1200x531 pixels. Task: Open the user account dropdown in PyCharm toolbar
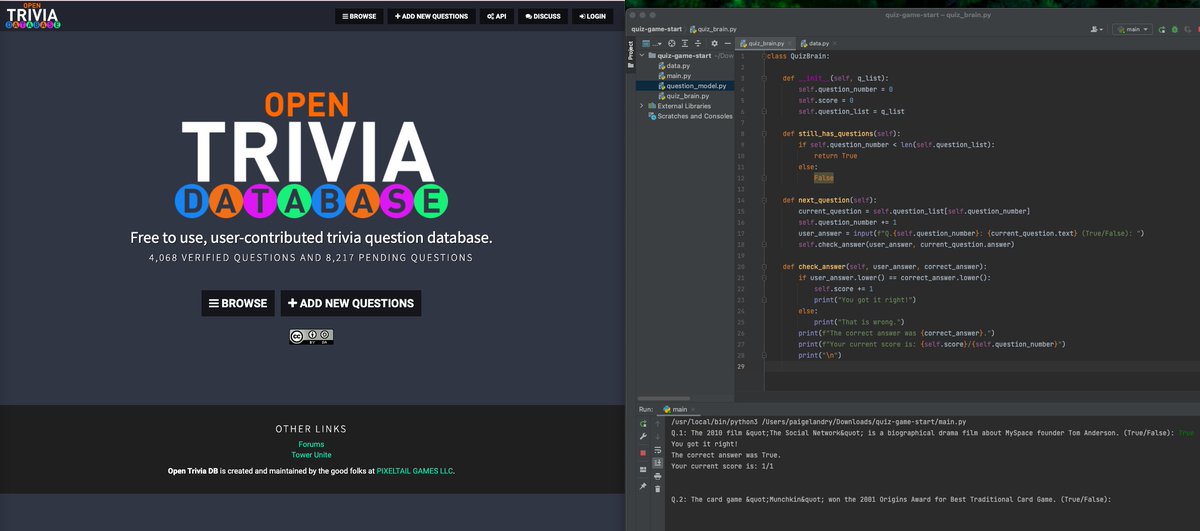click(1097, 29)
